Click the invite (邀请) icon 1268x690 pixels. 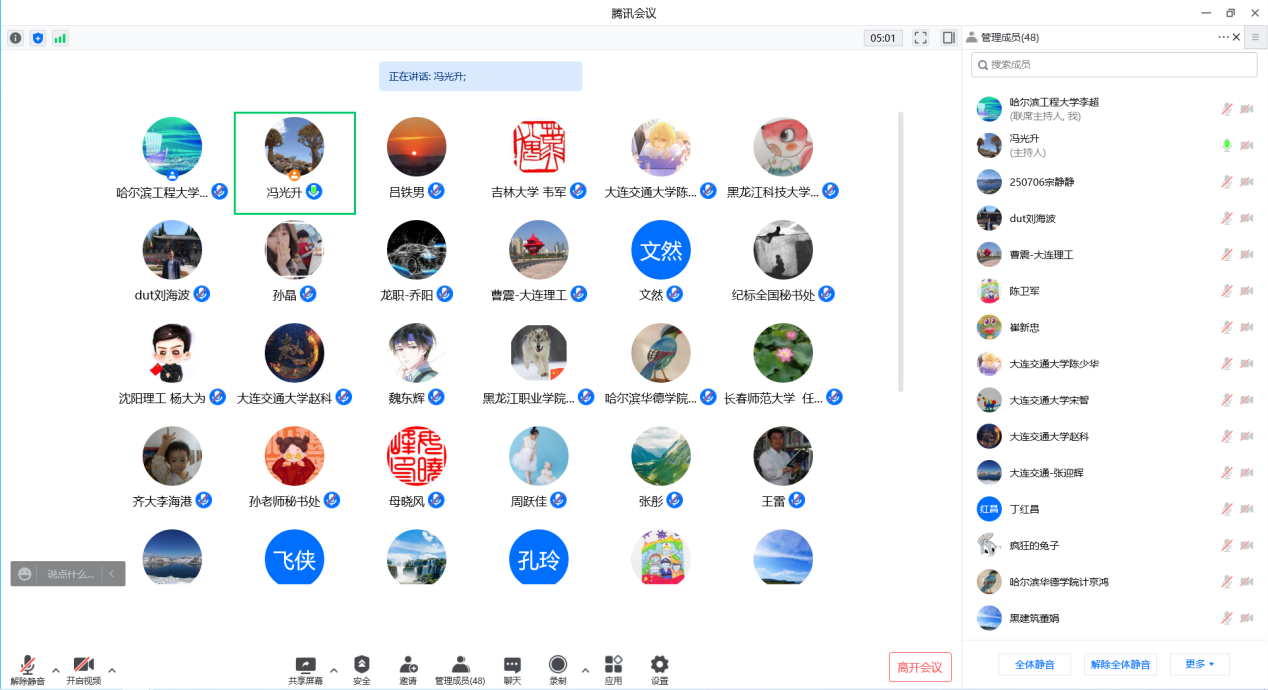click(x=408, y=665)
